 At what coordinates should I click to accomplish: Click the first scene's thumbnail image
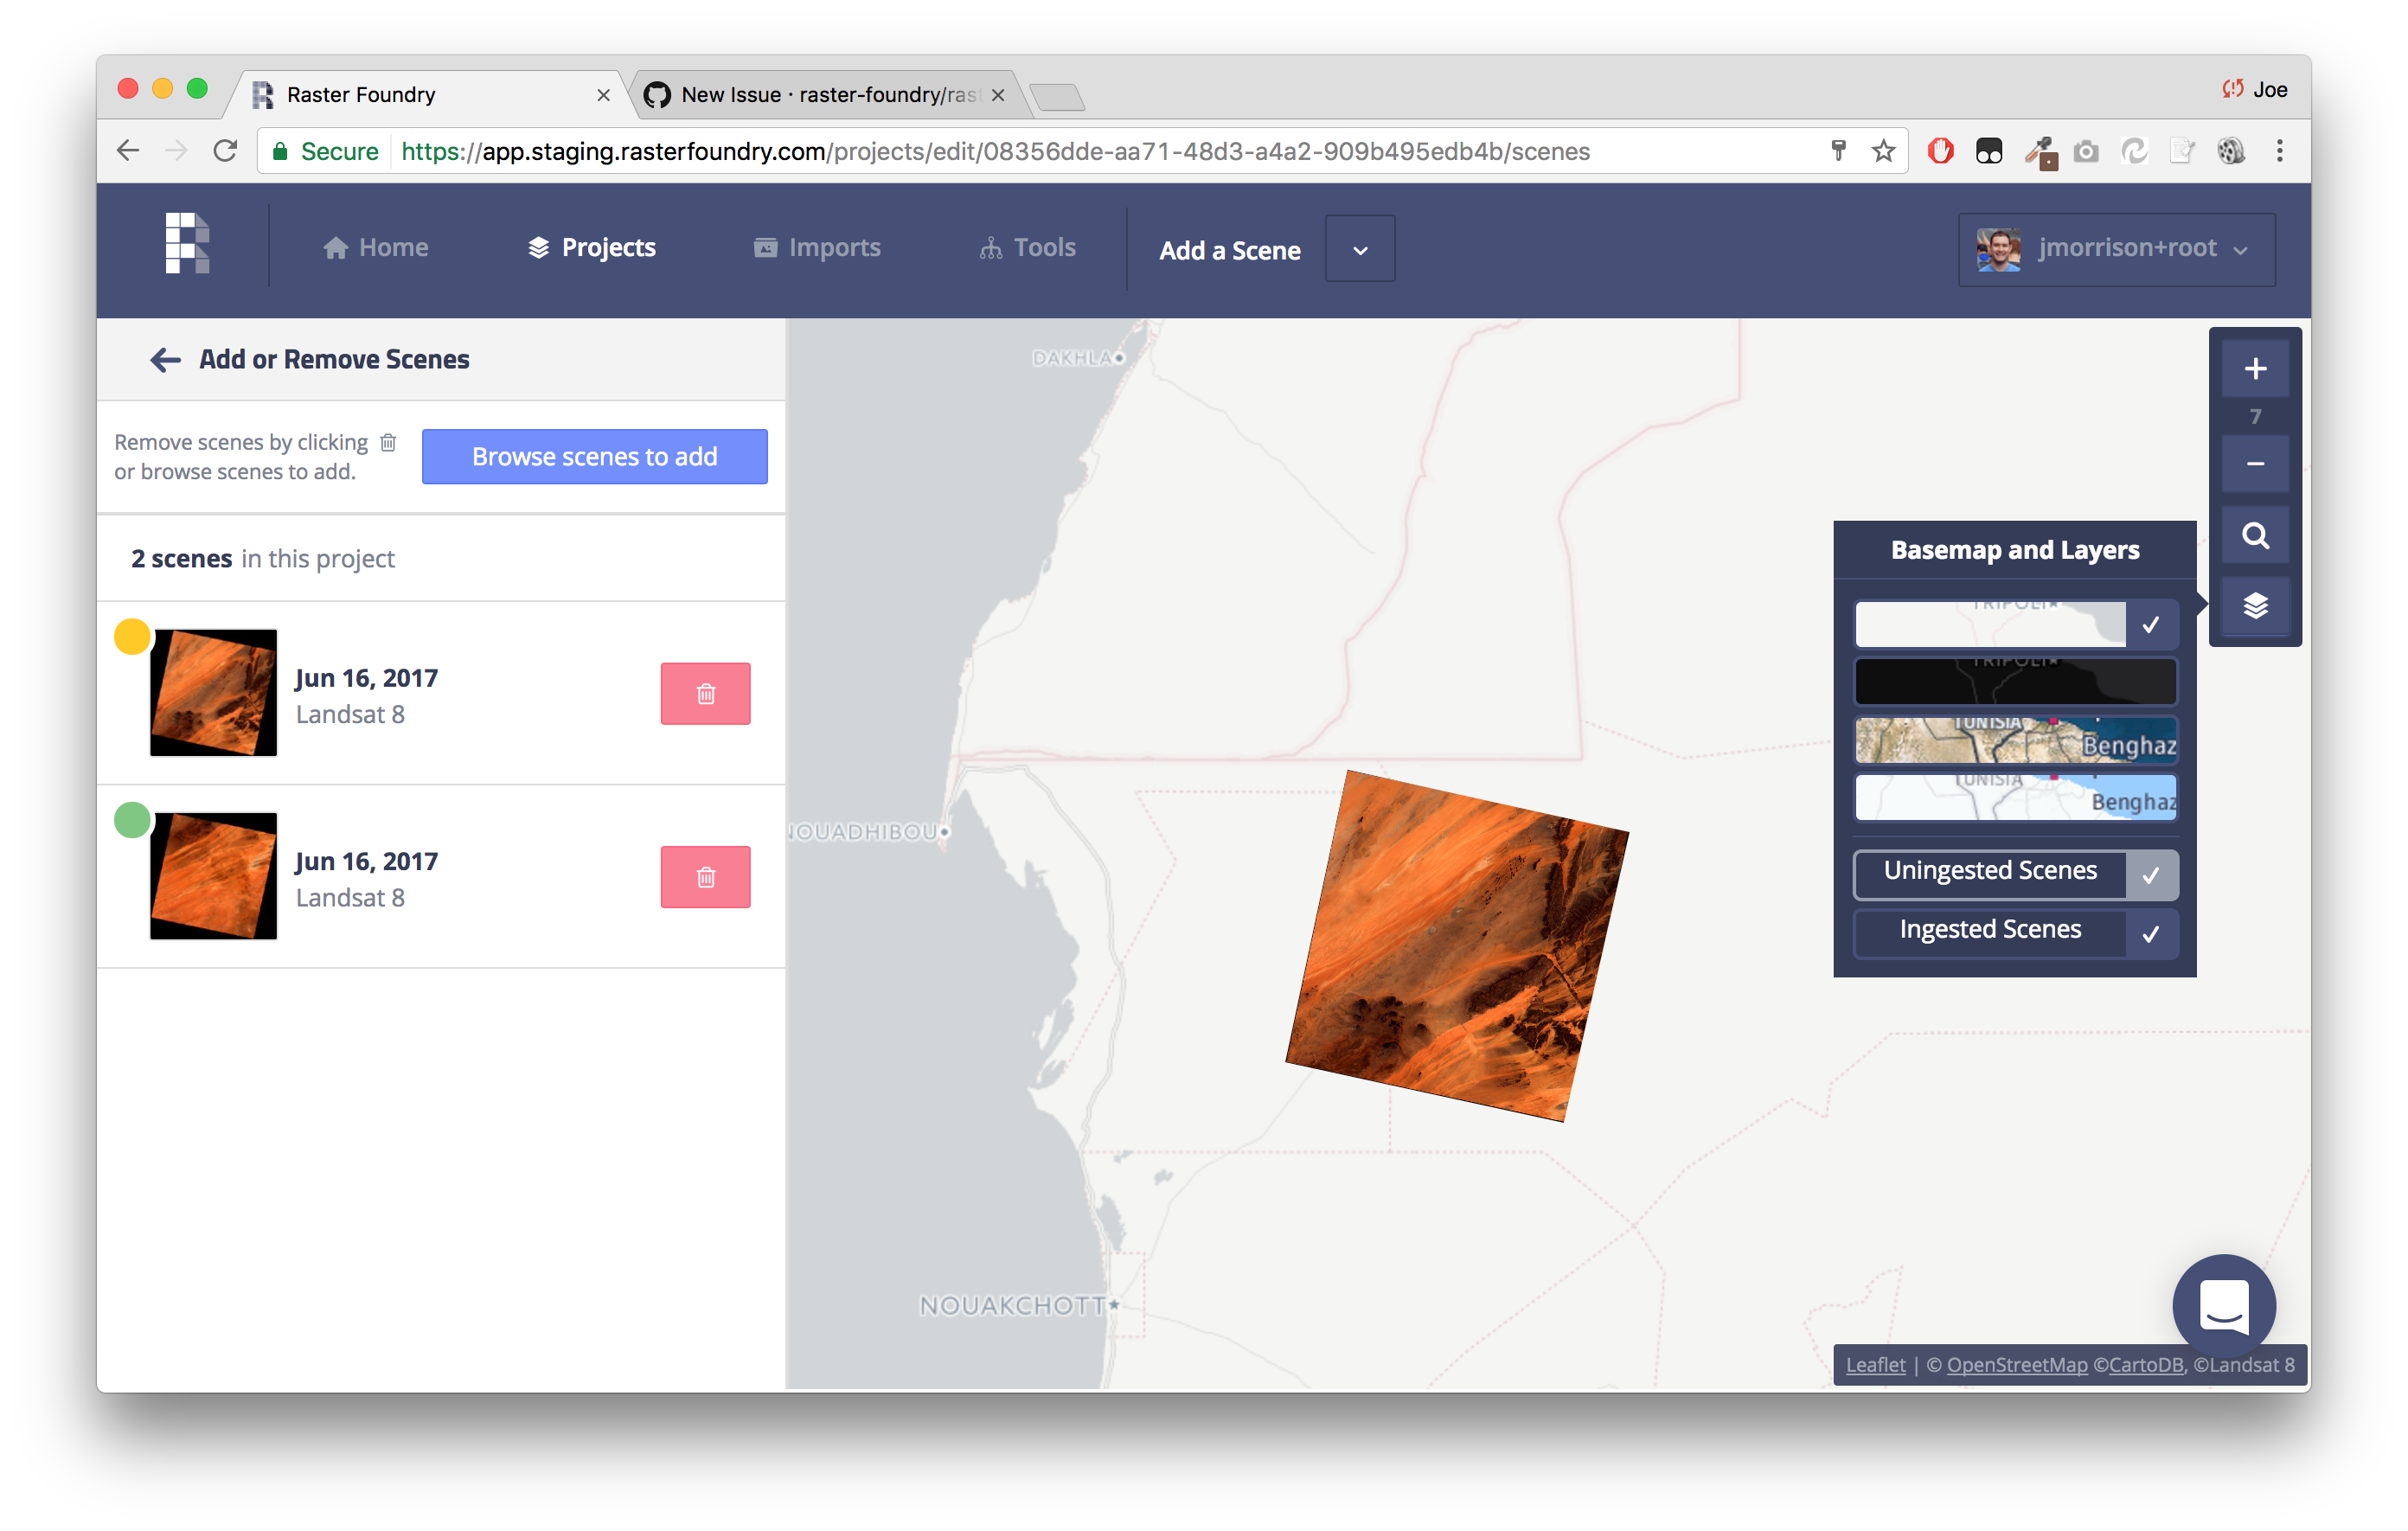213,692
